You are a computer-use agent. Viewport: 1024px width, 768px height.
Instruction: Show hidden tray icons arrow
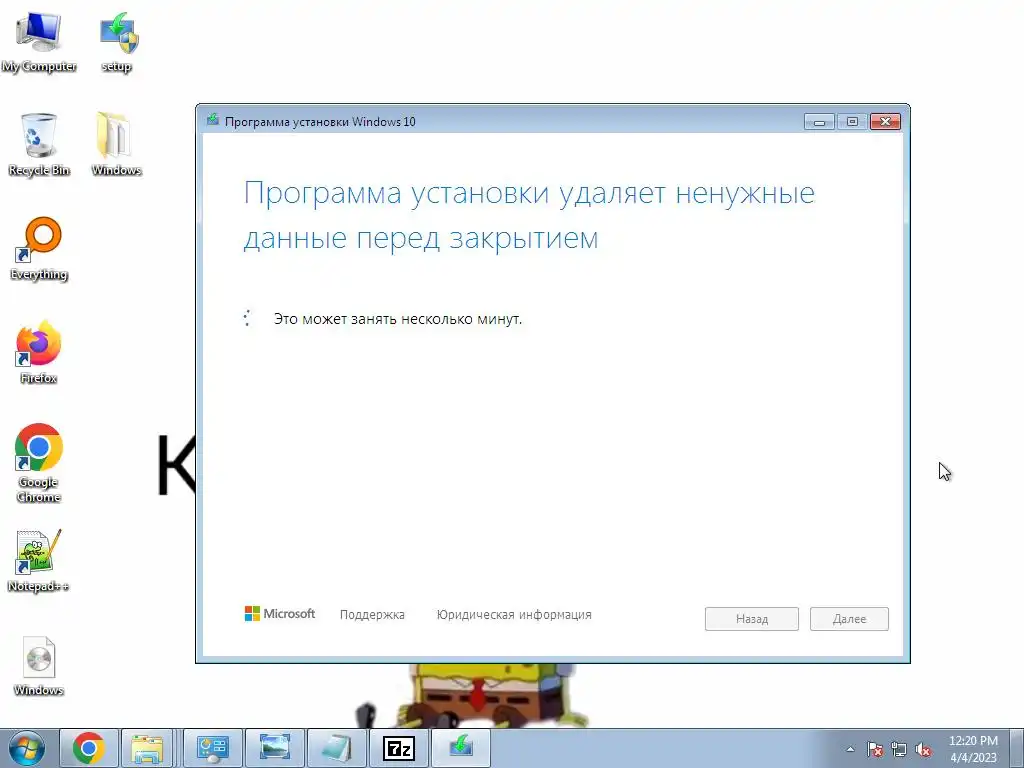point(850,749)
